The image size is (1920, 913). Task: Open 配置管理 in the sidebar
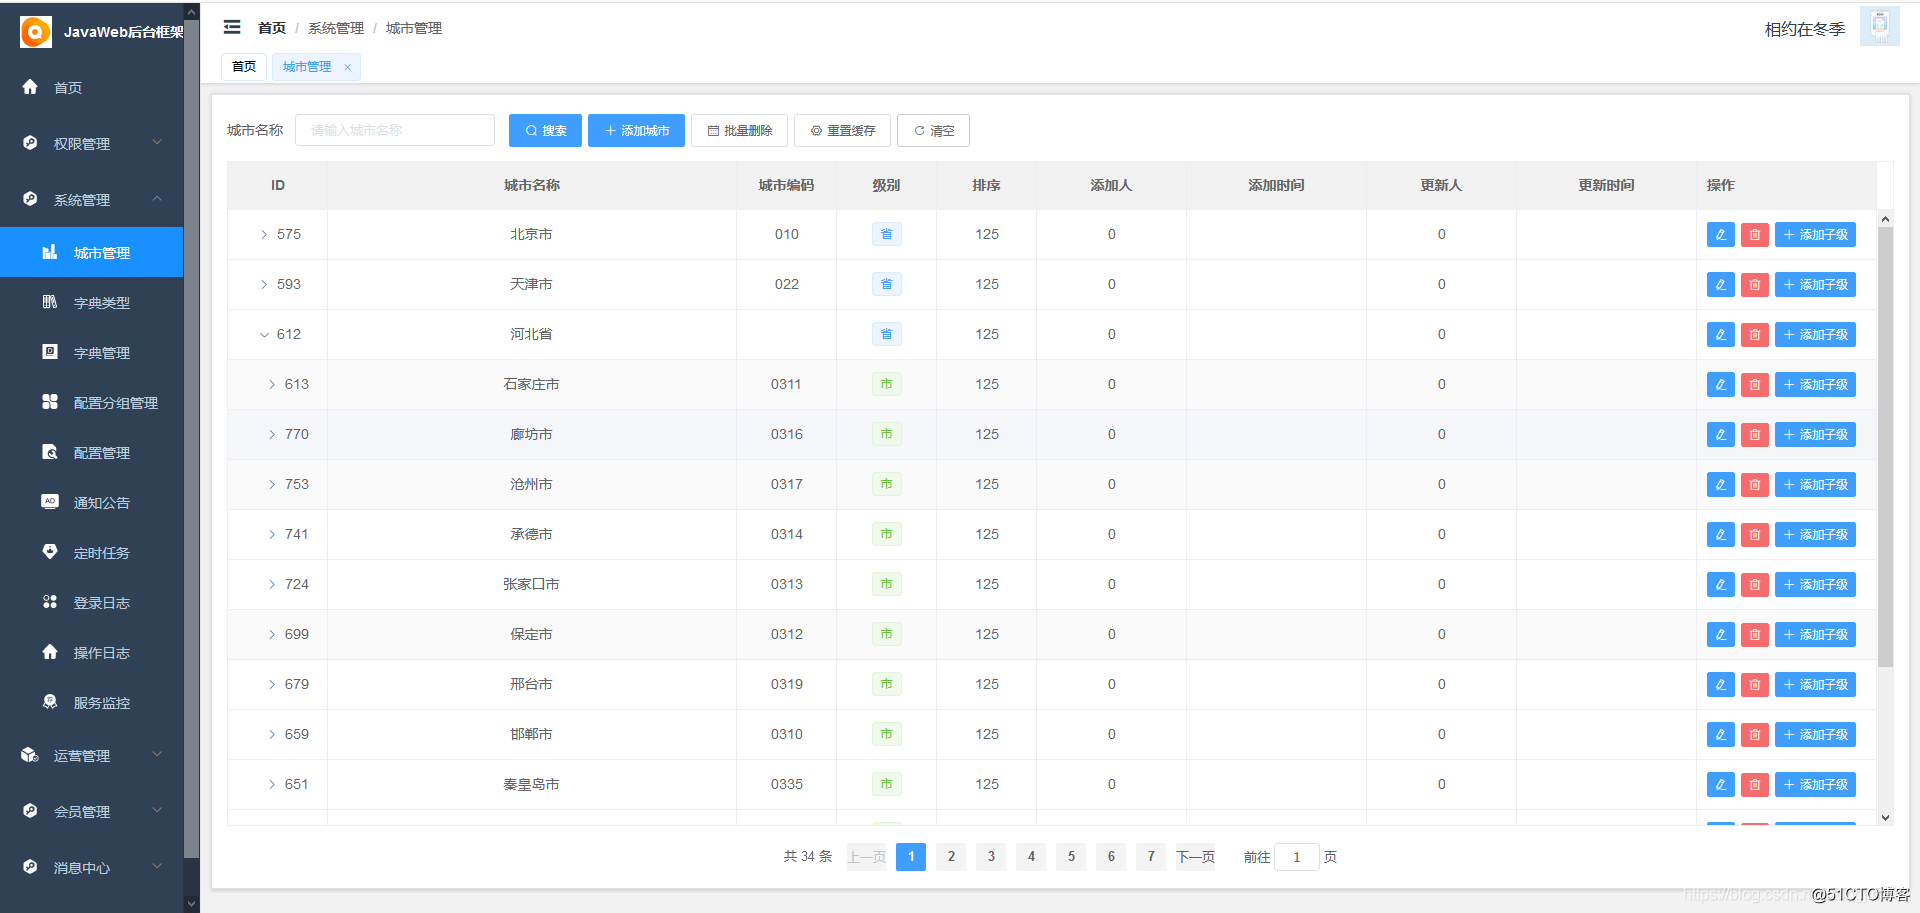coord(92,452)
